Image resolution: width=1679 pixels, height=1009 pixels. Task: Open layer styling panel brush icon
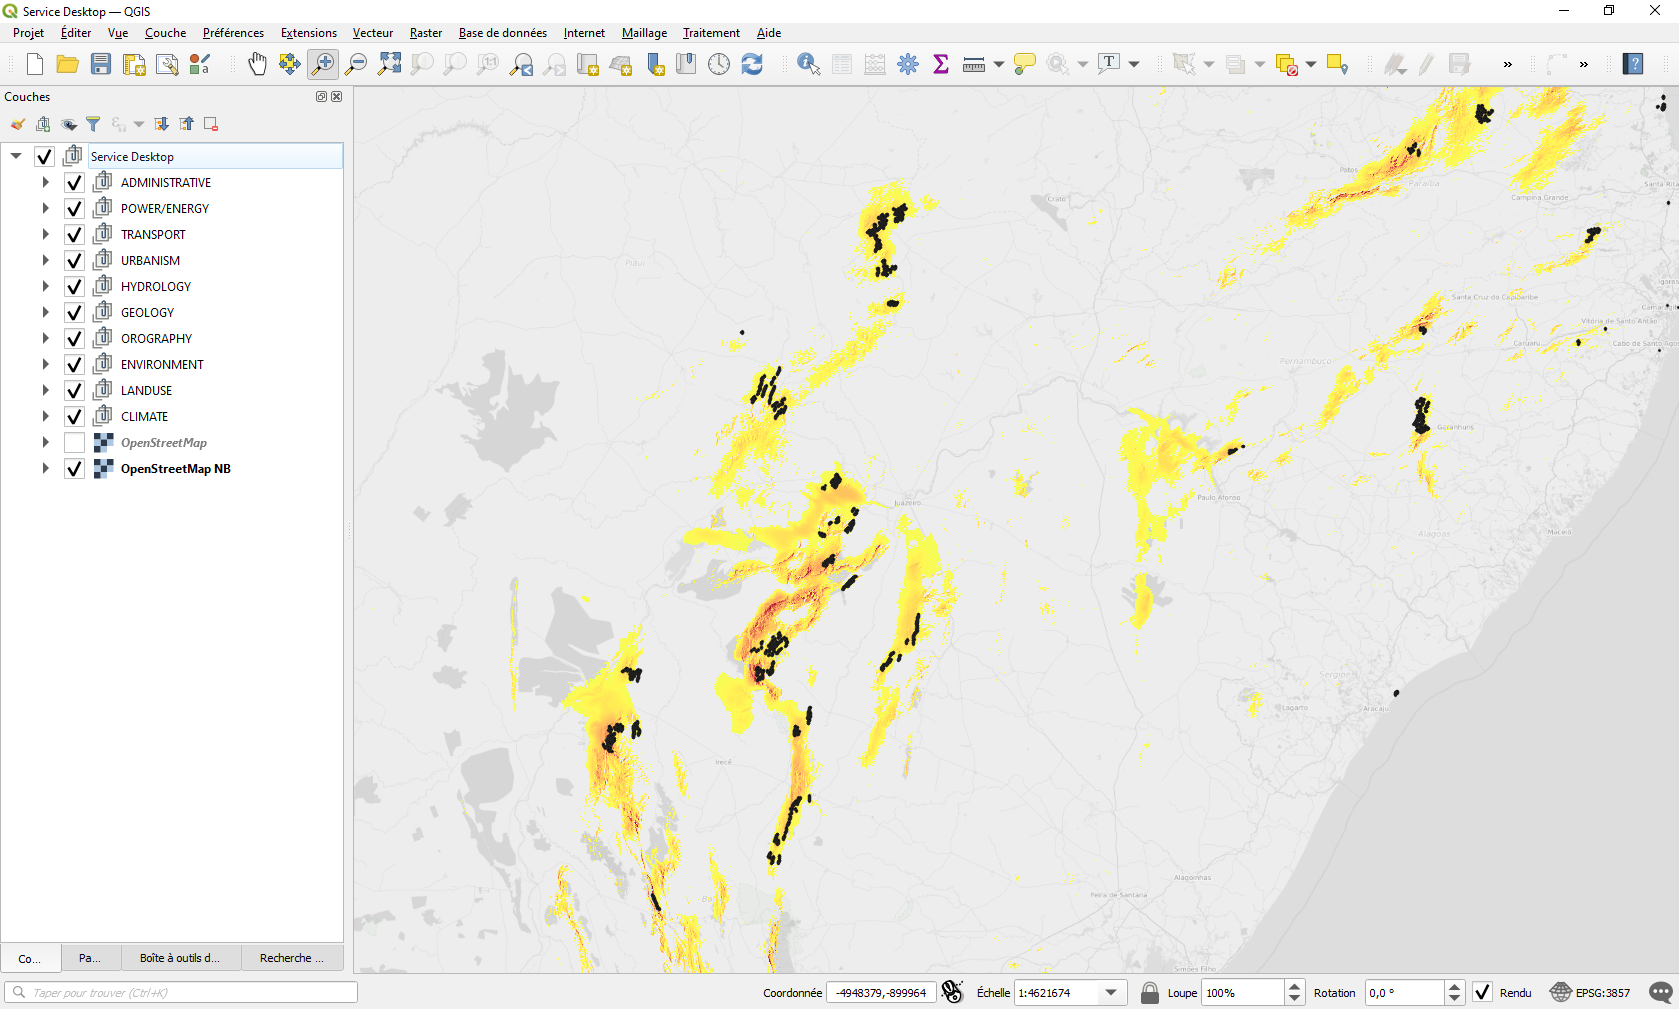(x=18, y=124)
